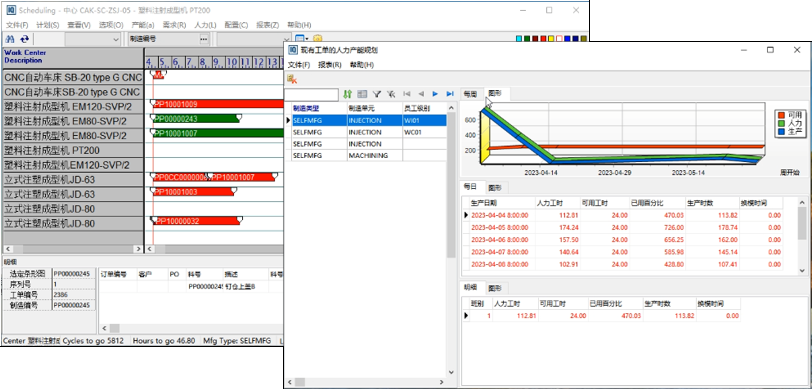This screenshot has width=812, height=389.
Task: Select the CNC自动车床SB-20 type G CNC row without Gantt bar
Action: [x=72, y=92]
